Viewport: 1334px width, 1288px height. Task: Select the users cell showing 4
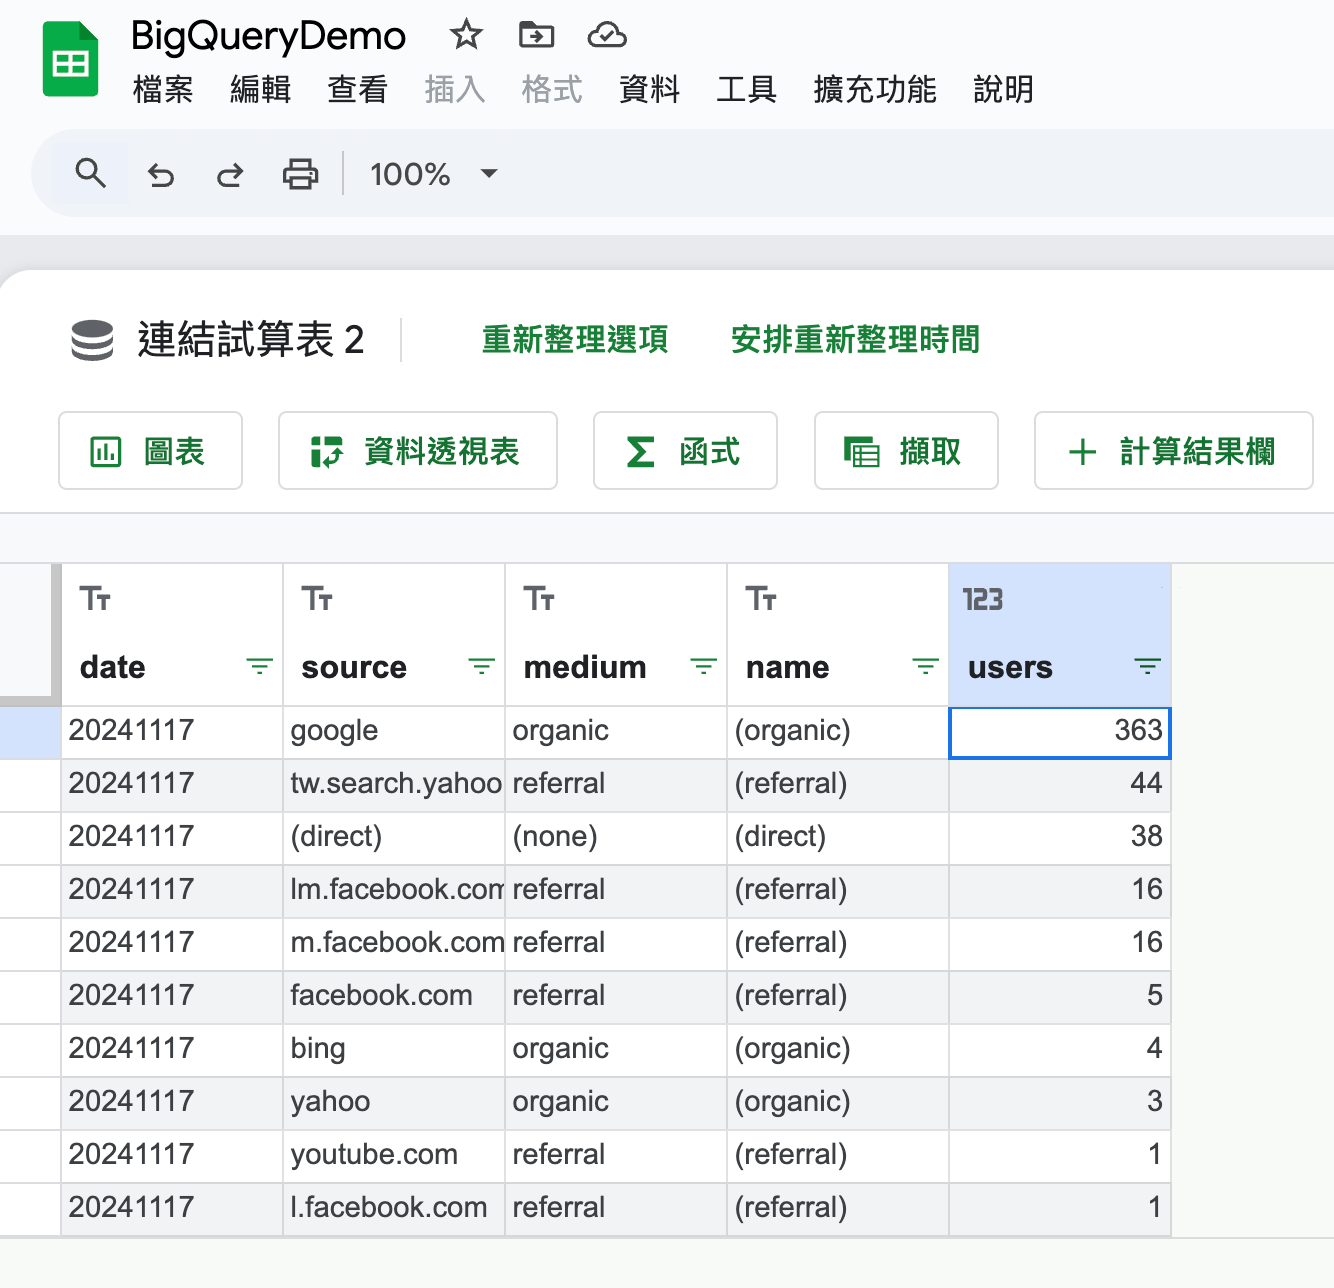coord(1060,1050)
